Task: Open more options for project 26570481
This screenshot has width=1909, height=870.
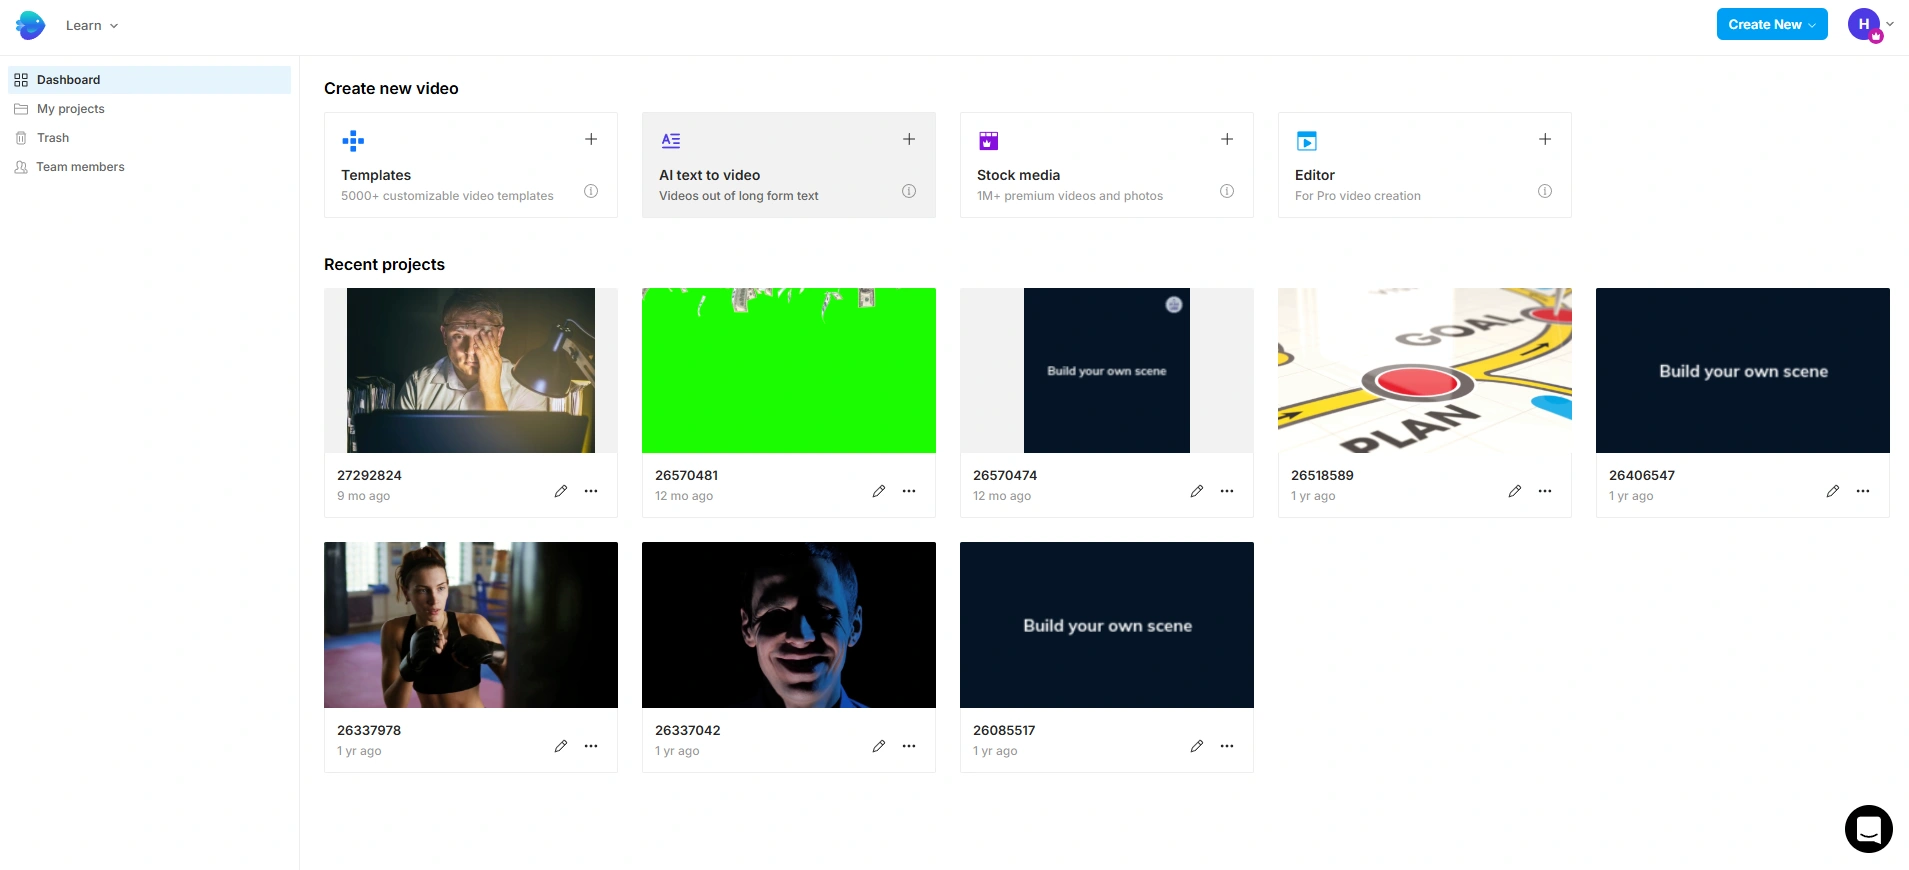Action: (909, 491)
